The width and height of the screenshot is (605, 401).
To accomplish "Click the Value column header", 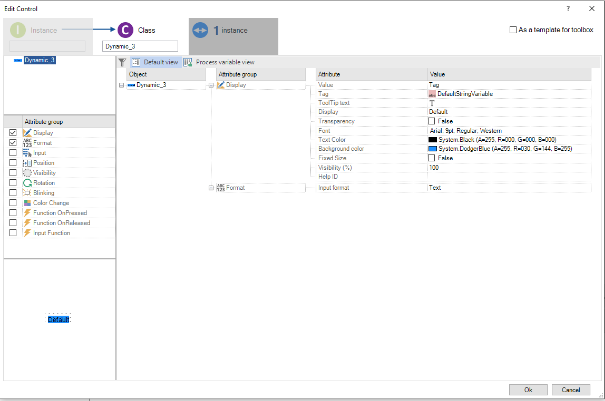I will (509, 74).
